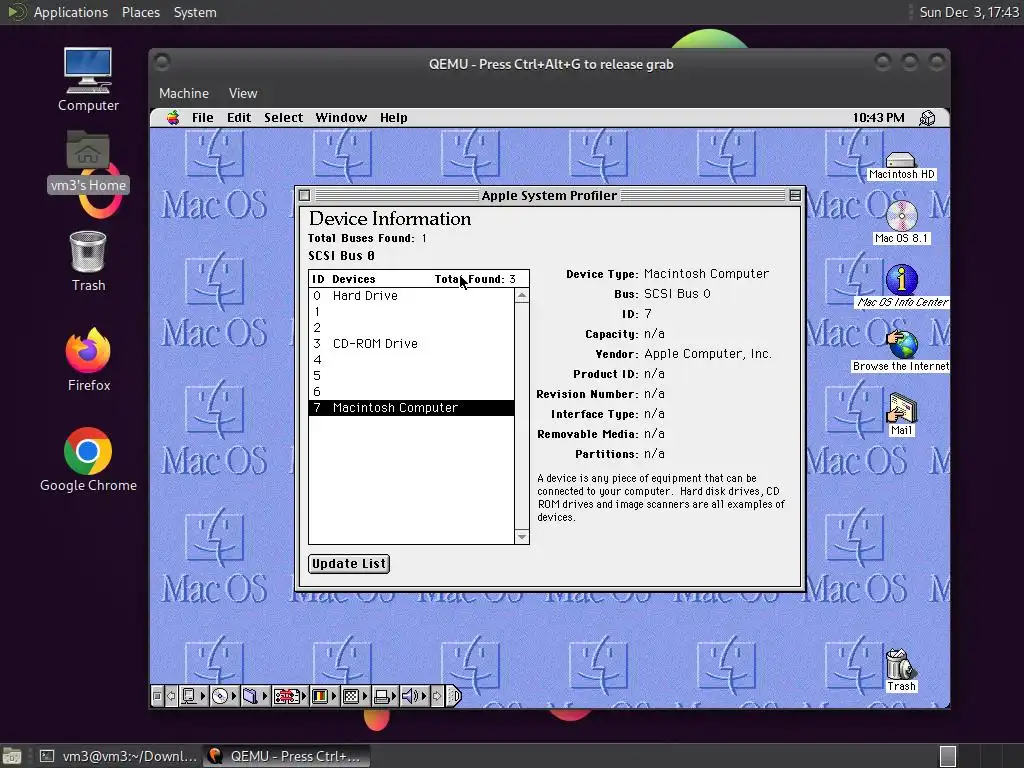Viewport: 1024px width, 768px height.
Task: Open the Macintosh HD drive icon
Action: point(901,166)
